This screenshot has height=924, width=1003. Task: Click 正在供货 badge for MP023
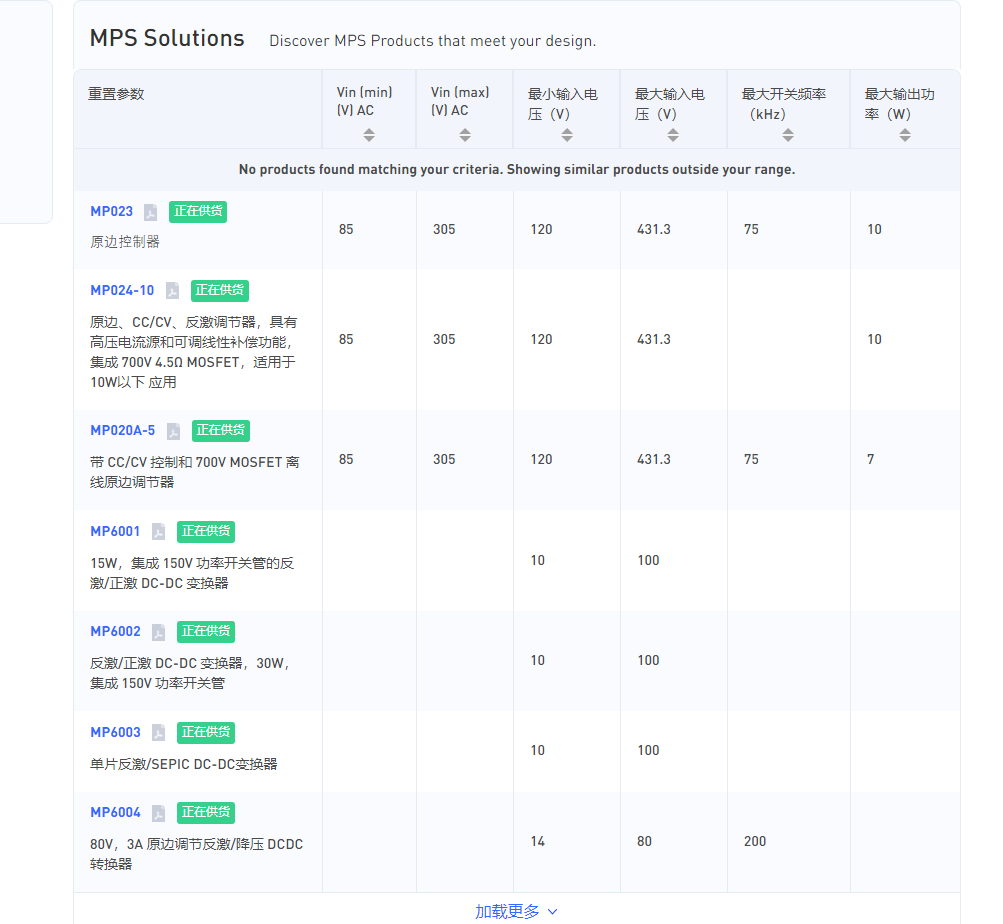tap(198, 211)
